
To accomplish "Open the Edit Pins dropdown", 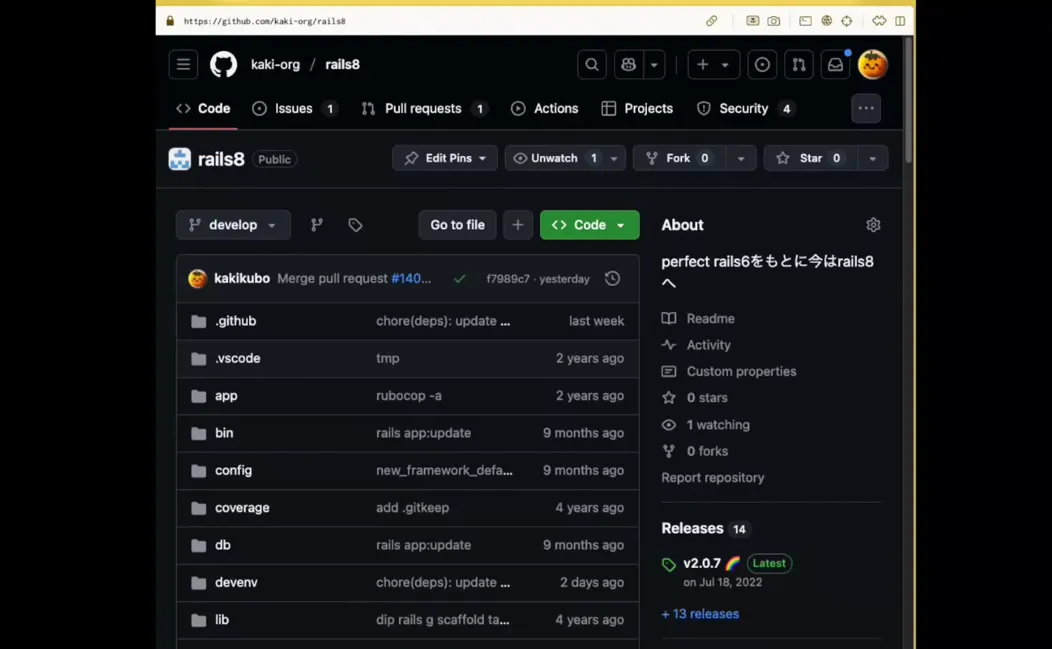I will [445, 158].
